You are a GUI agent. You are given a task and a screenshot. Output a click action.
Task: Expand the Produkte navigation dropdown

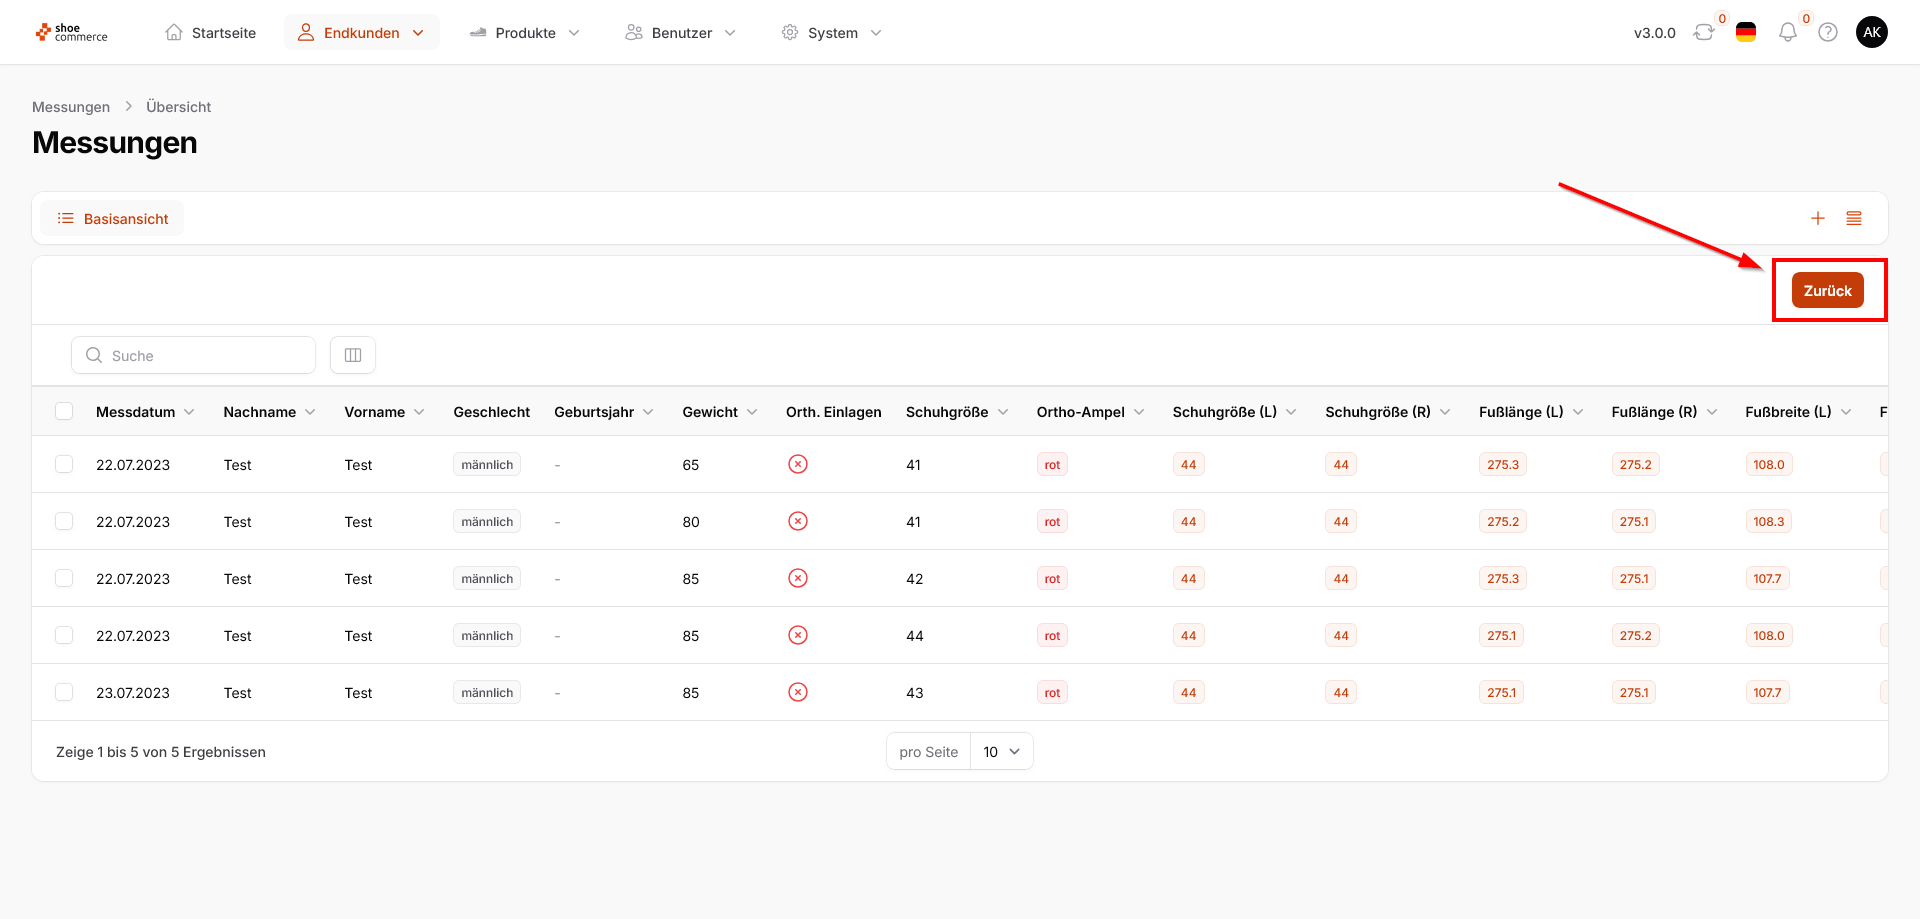point(525,33)
